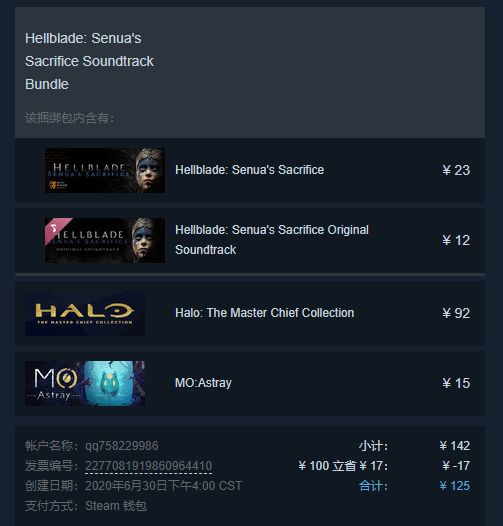This screenshot has width=503, height=526.
Task: Click the Halo Master Chief Collection thumbnail
Action: click(x=85, y=313)
